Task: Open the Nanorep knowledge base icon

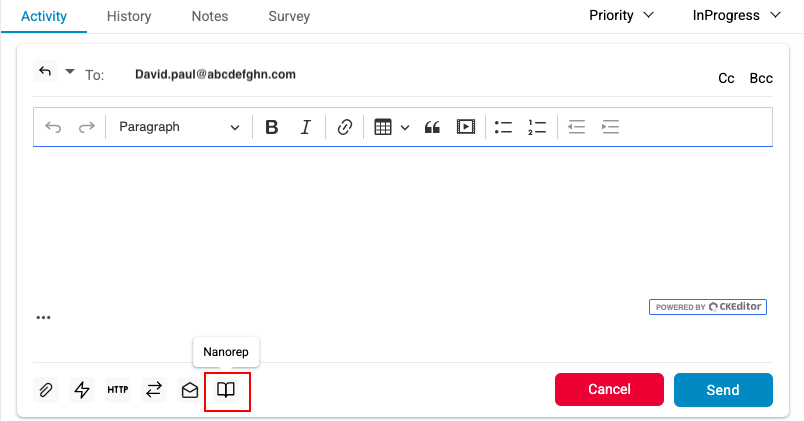Action: [x=226, y=390]
